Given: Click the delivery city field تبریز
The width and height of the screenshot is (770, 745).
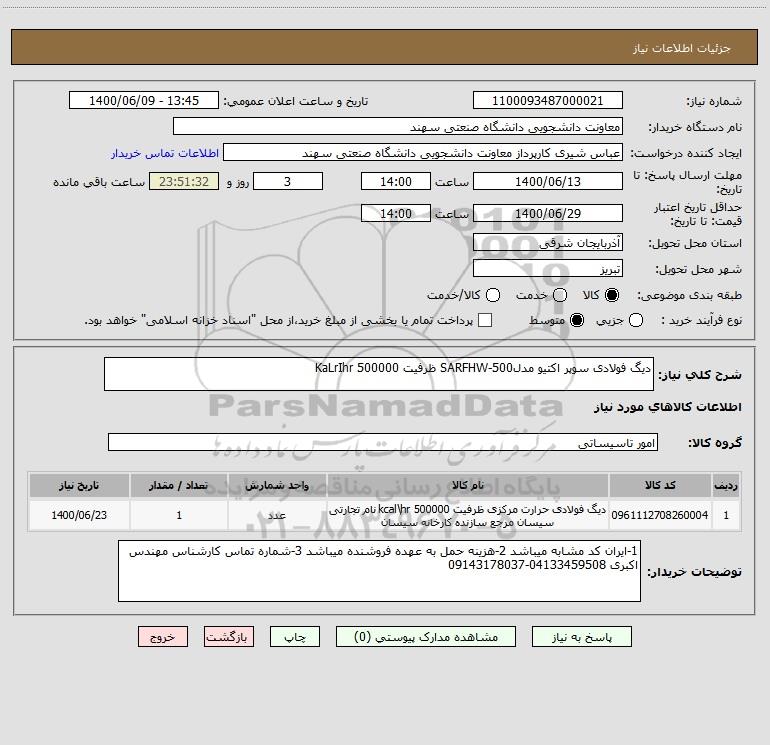Looking at the screenshot, I should pos(548,269).
